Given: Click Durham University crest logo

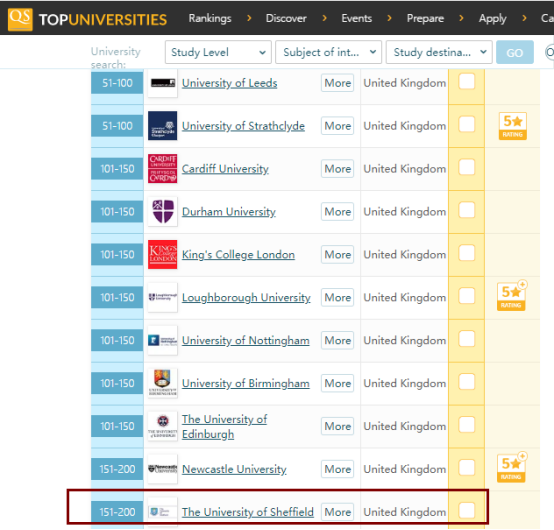Looking at the screenshot, I should (x=163, y=211).
